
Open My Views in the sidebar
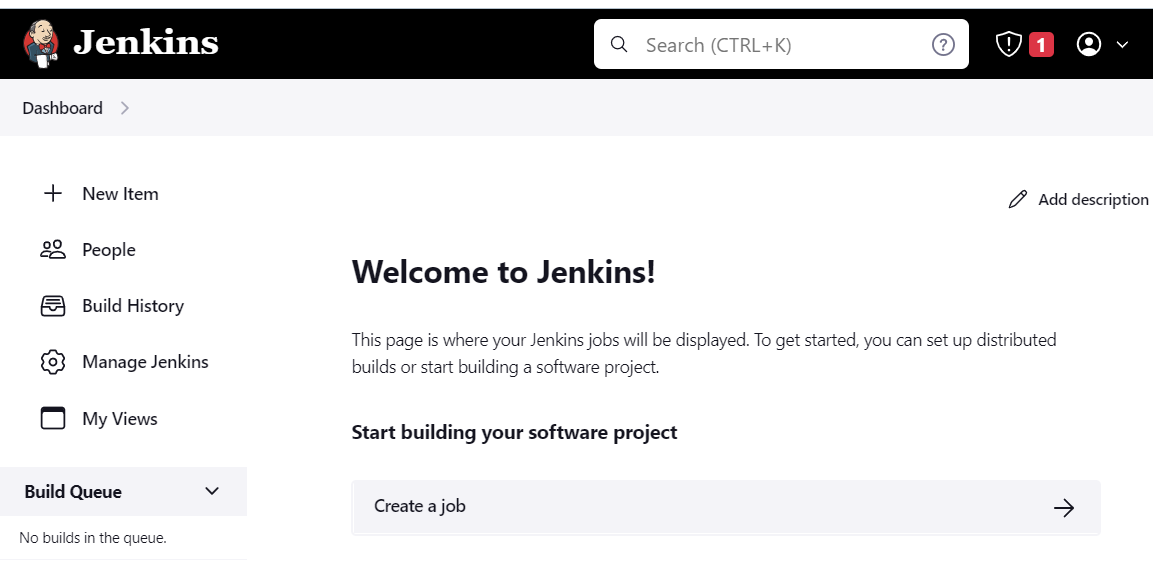point(120,418)
